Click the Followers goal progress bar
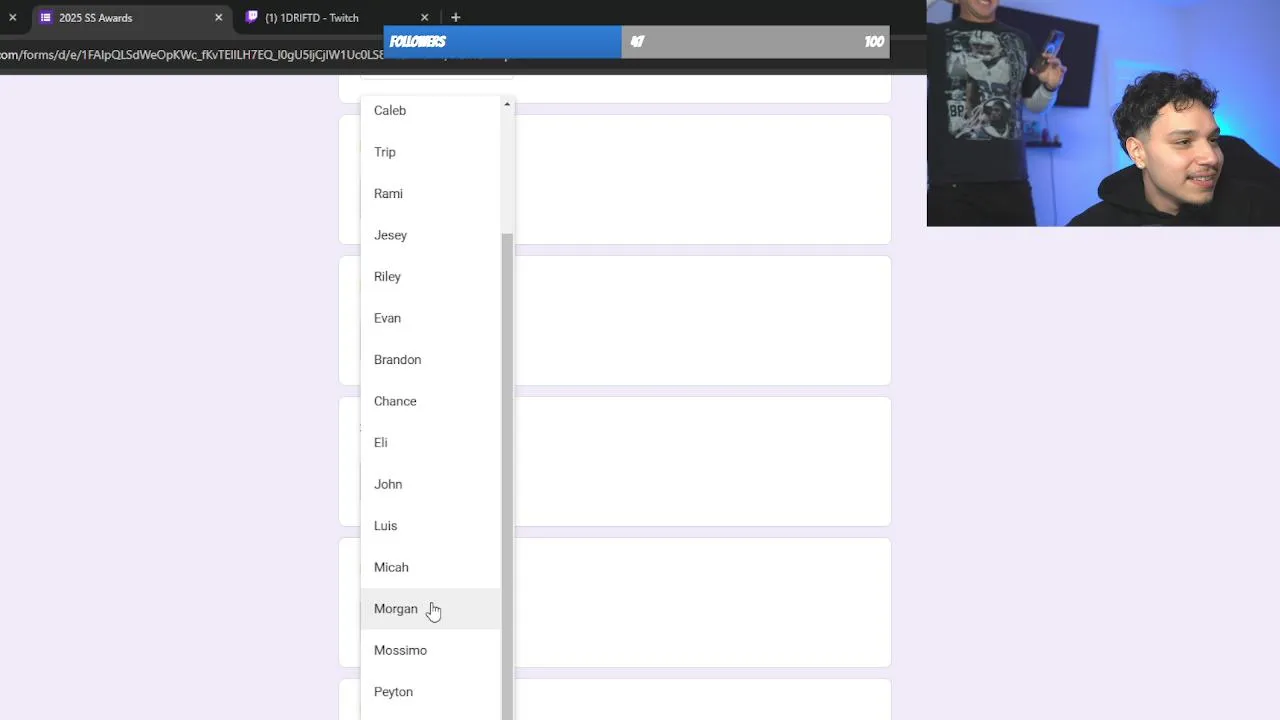This screenshot has height=720, width=1280. click(x=636, y=41)
